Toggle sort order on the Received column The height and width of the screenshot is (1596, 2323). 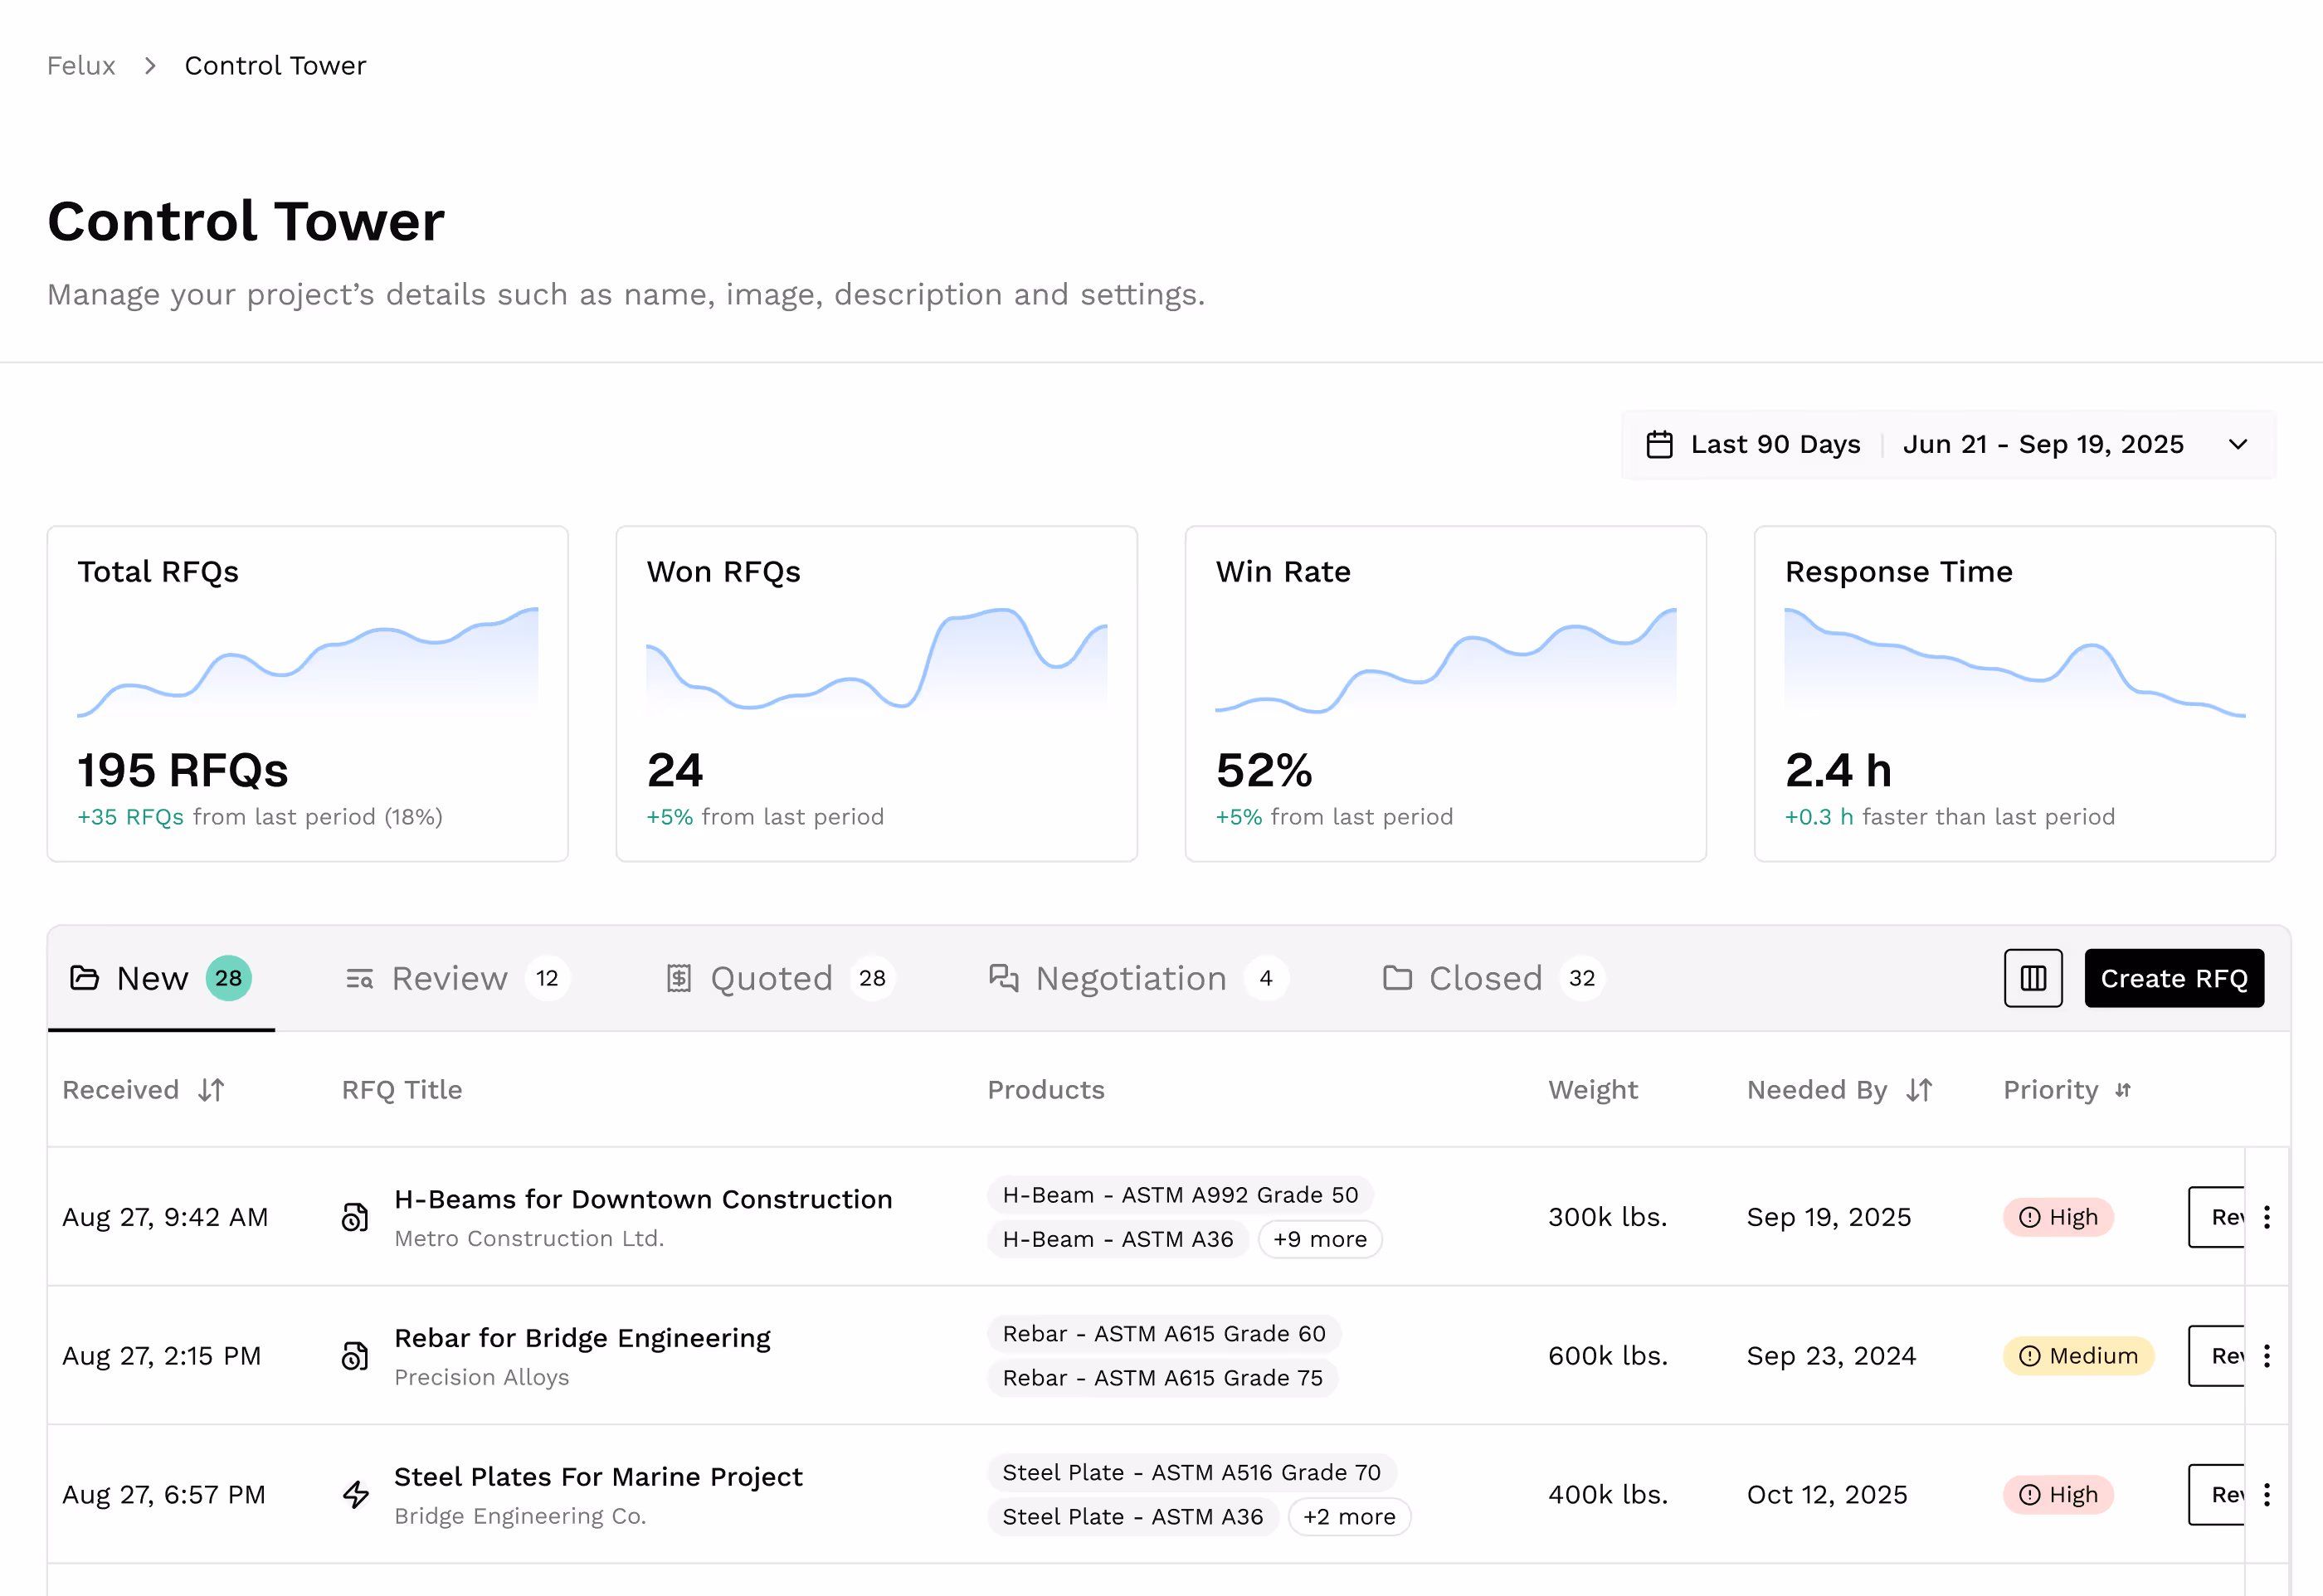click(x=211, y=1090)
